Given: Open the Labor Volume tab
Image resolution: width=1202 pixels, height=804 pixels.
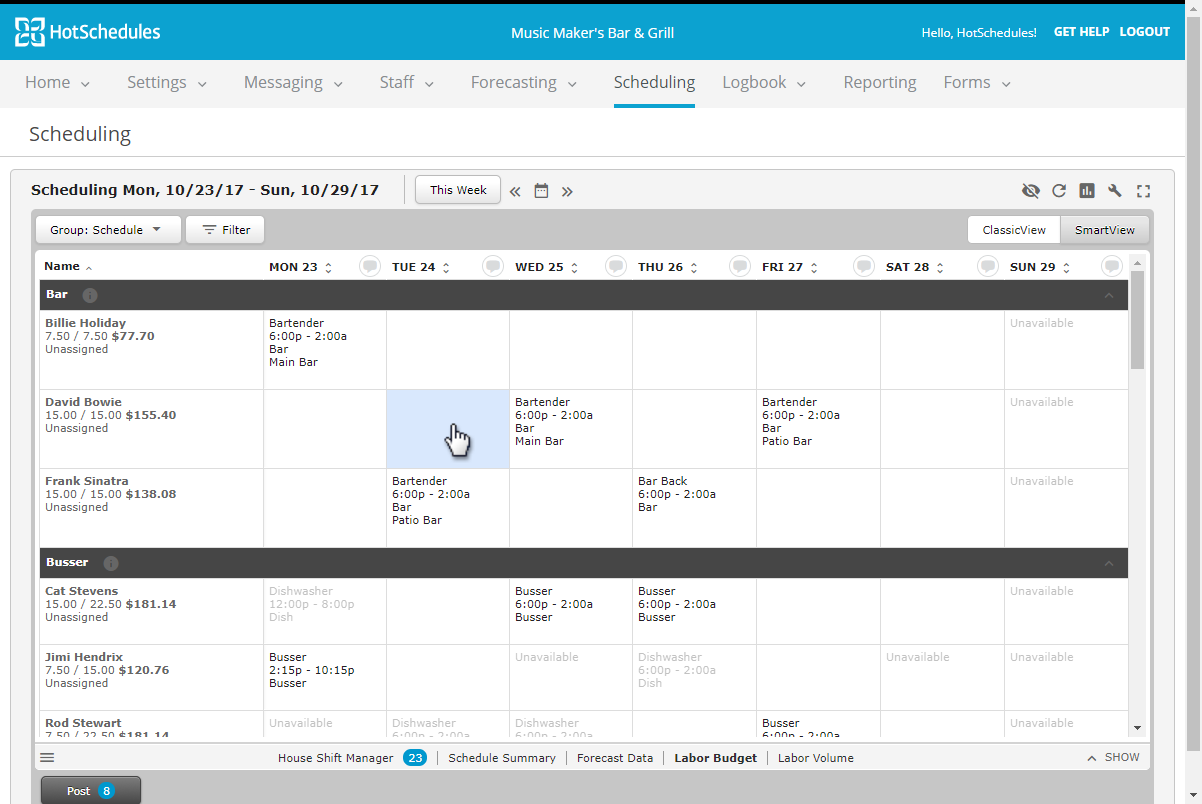Looking at the screenshot, I should click(x=816, y=758).
